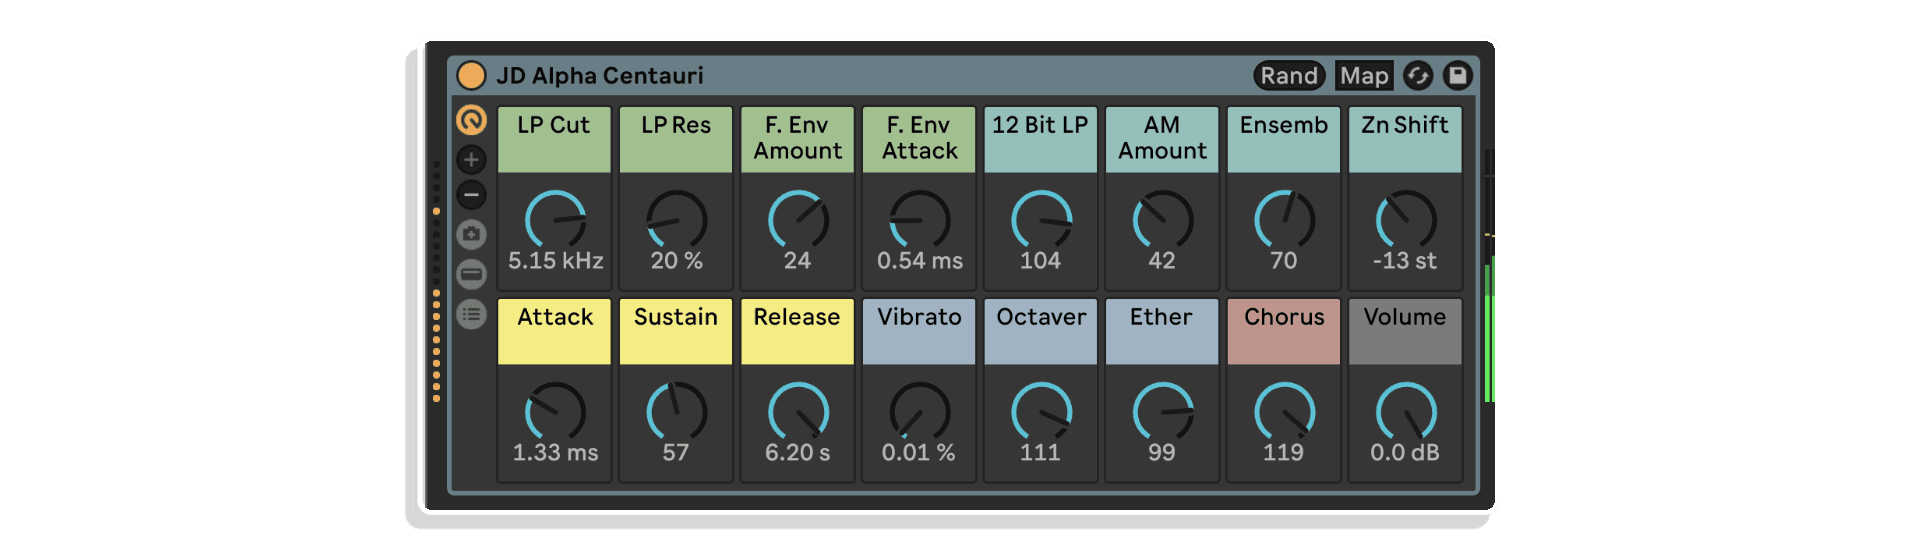Click the Rand randomize button
This screenshot has height=551, width=1920.
(x=1288, y=76)
